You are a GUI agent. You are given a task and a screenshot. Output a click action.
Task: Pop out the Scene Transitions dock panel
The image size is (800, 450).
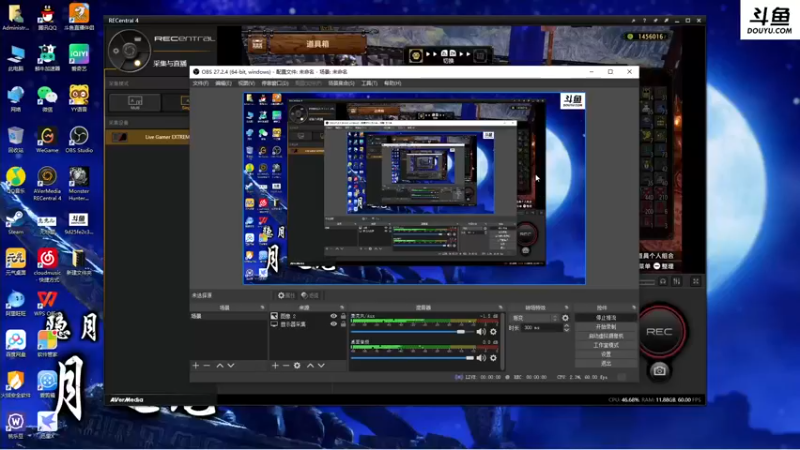click(x=566, y=308)
